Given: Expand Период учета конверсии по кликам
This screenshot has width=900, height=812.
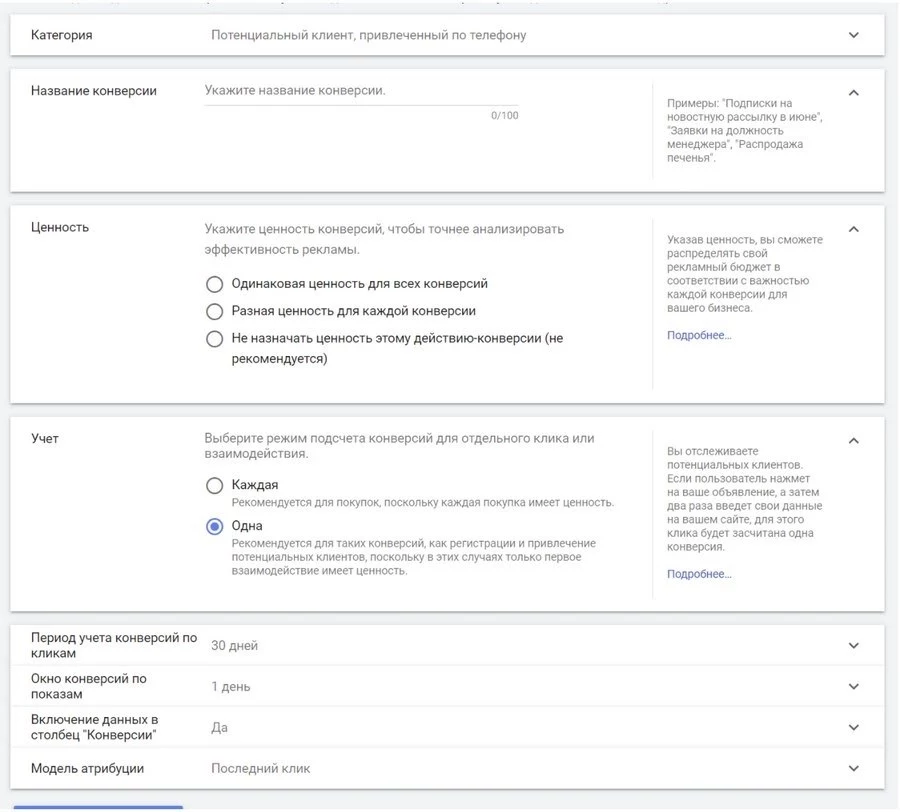Looking at the screenshot, I should (853, 646).
